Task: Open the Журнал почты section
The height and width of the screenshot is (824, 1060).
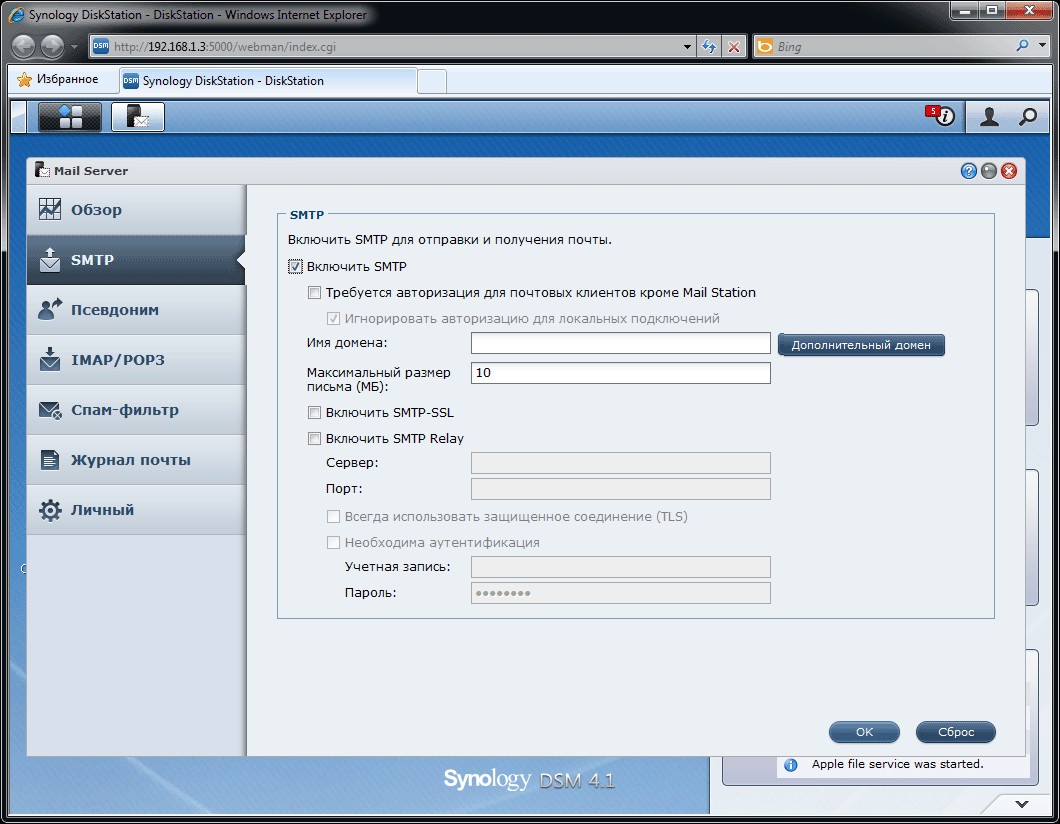Action: (x=136, y=460)
